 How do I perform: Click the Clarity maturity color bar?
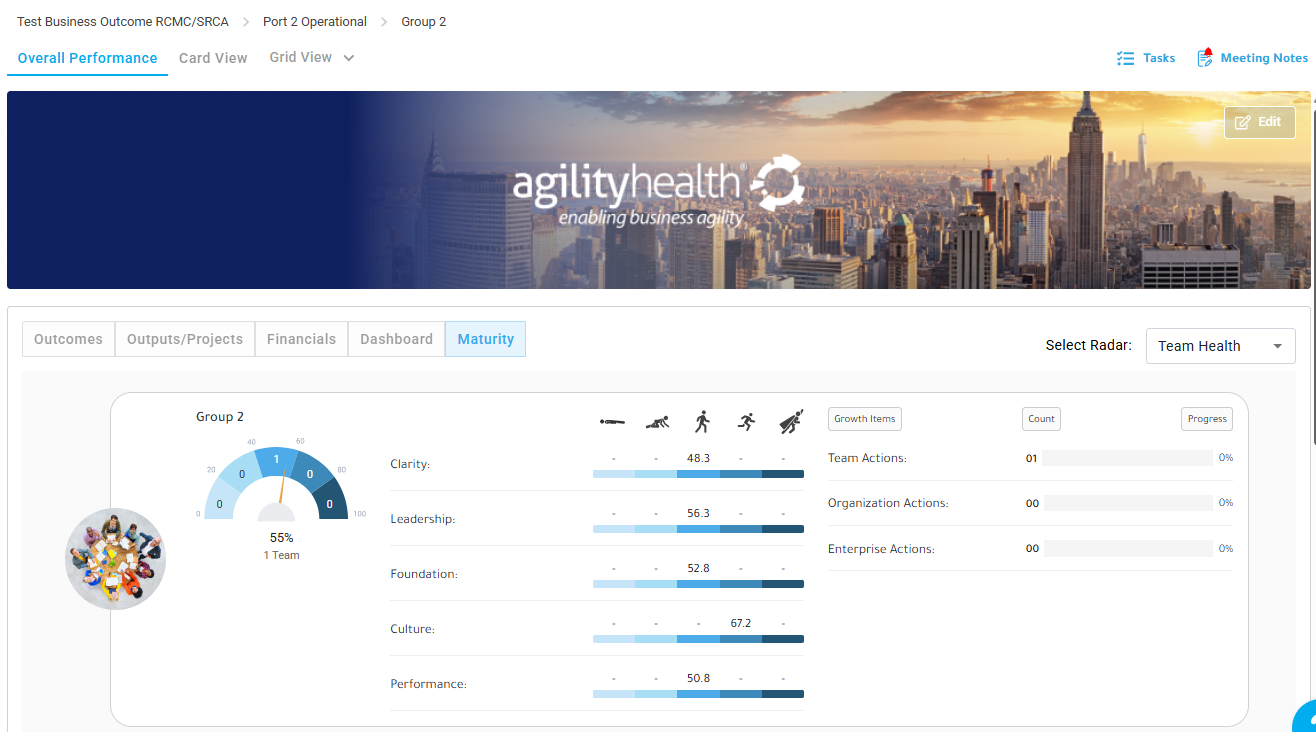point(698,474)
